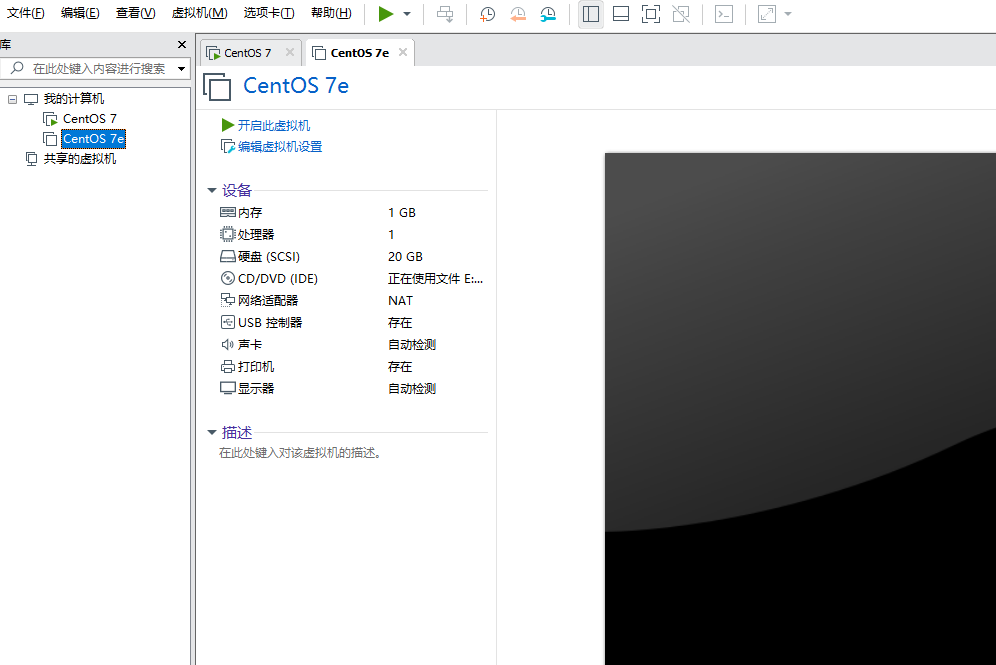Viewport: 996px width, 665px height.
Task: Click 开启此虚拟机 to power on
Action: pyautogui.click(x=273, y=125)
